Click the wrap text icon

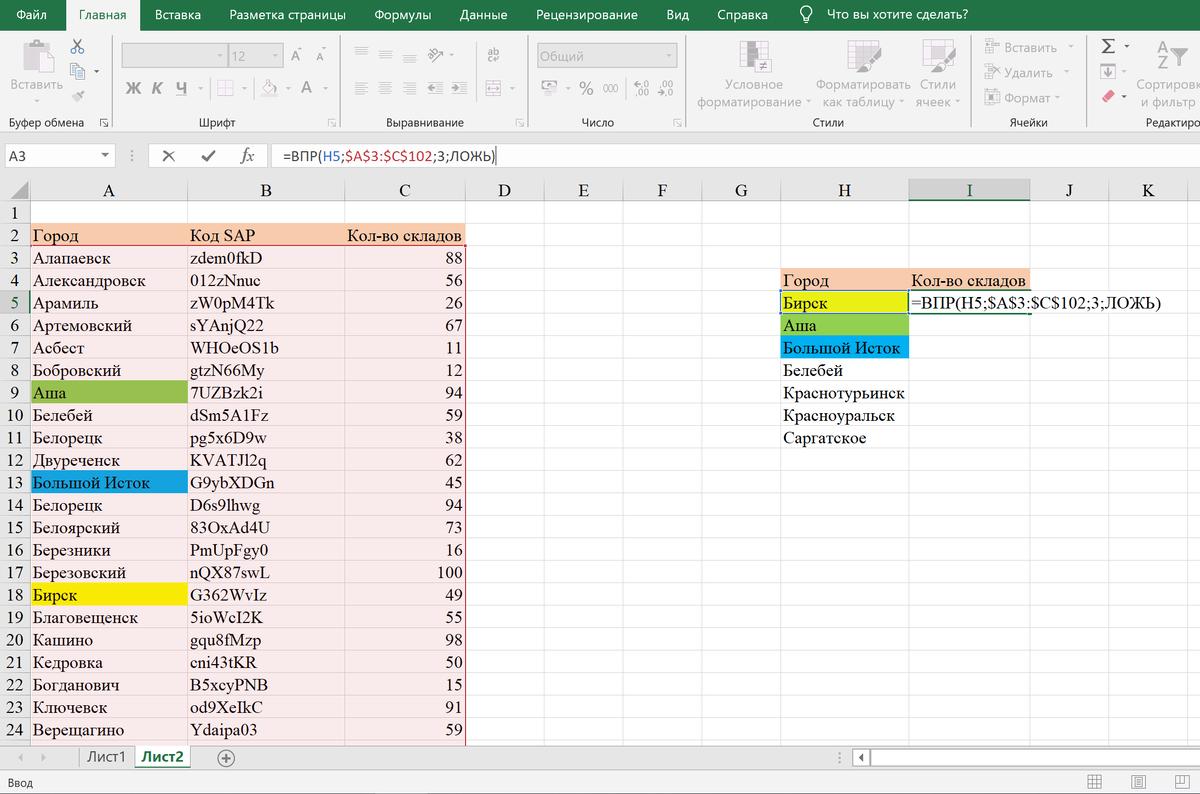[x=494, y=56]
